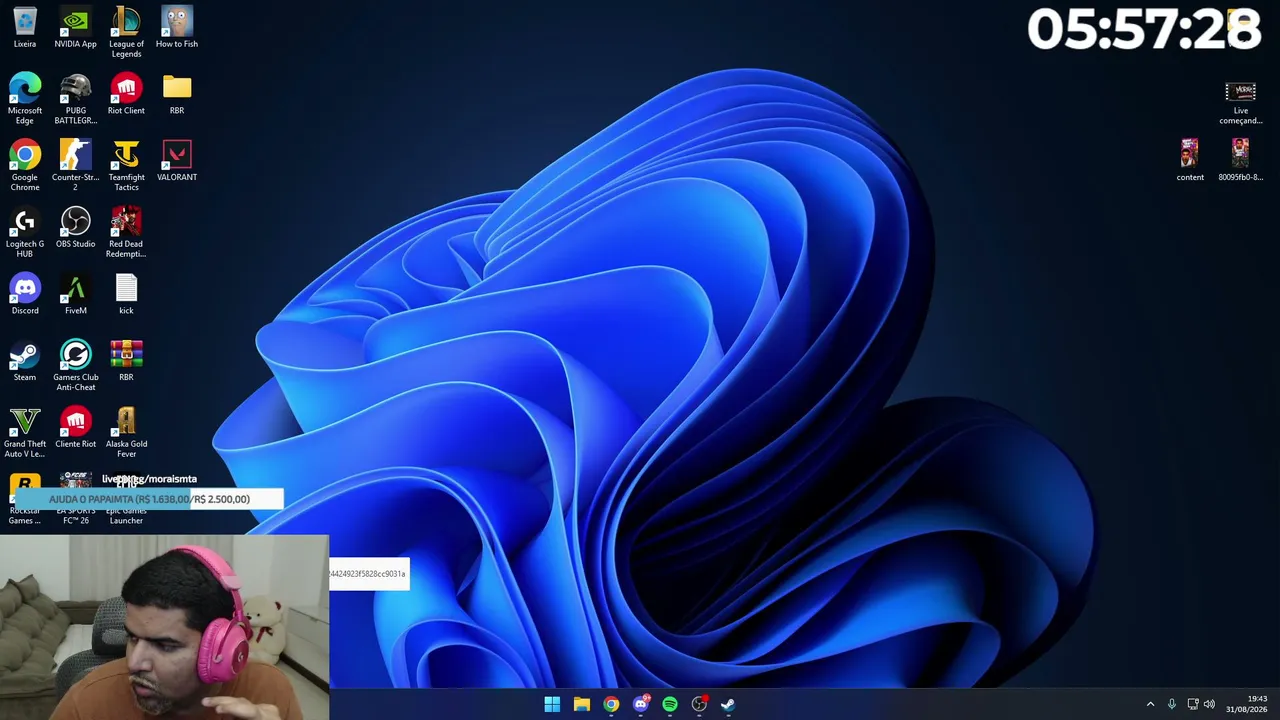Select the 80095fb0-8... image file

point(1240,160)
